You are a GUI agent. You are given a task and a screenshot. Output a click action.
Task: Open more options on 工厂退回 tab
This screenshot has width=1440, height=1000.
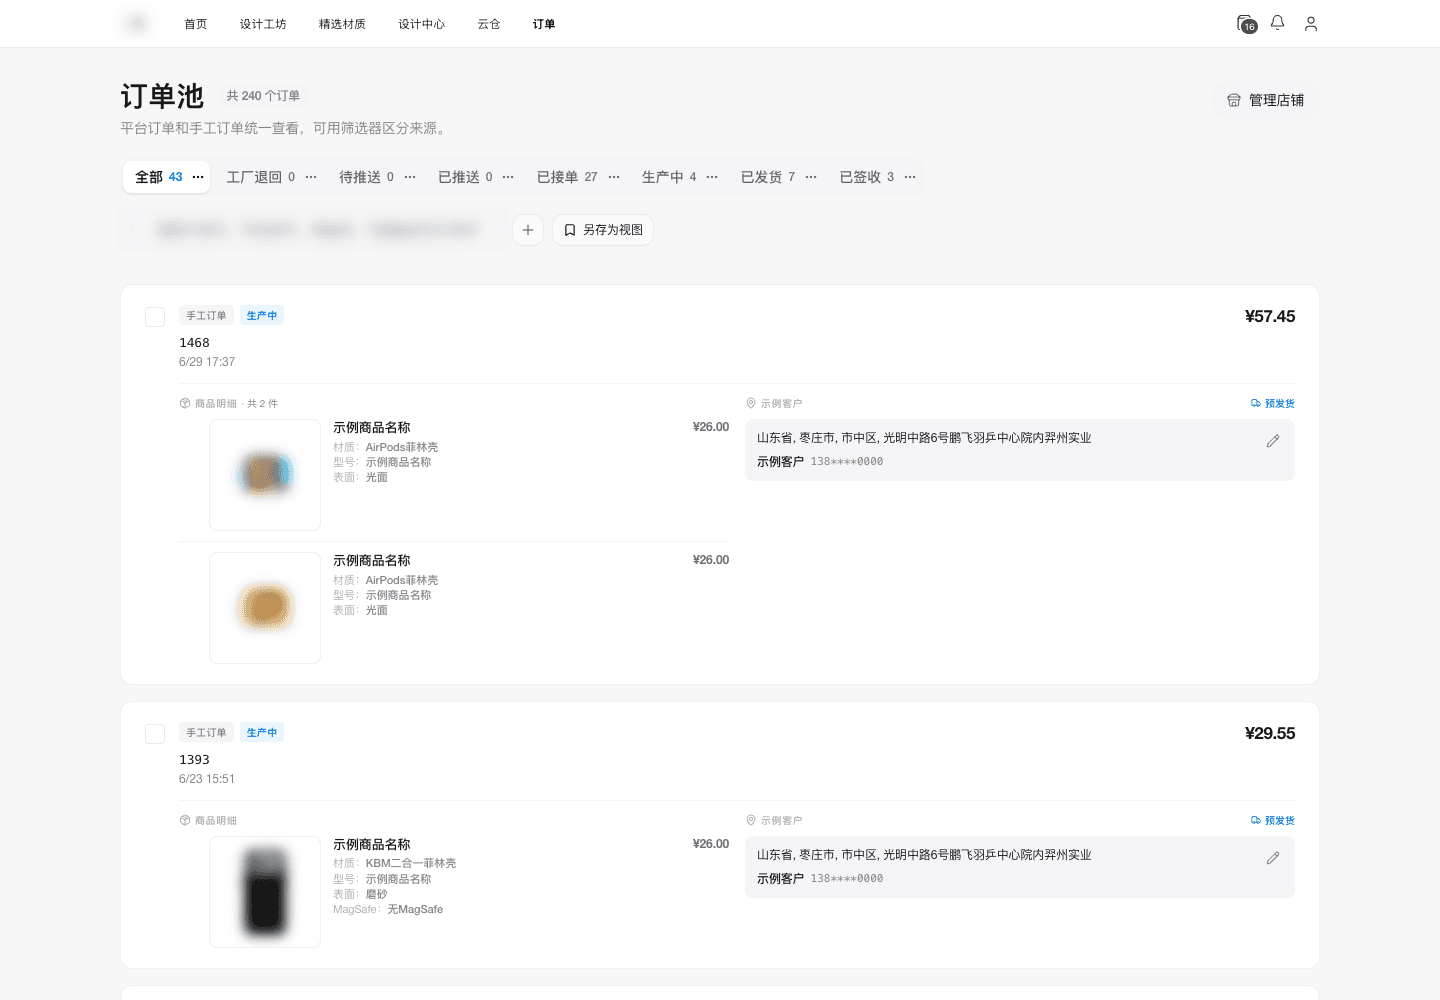[x=311, y=177]
